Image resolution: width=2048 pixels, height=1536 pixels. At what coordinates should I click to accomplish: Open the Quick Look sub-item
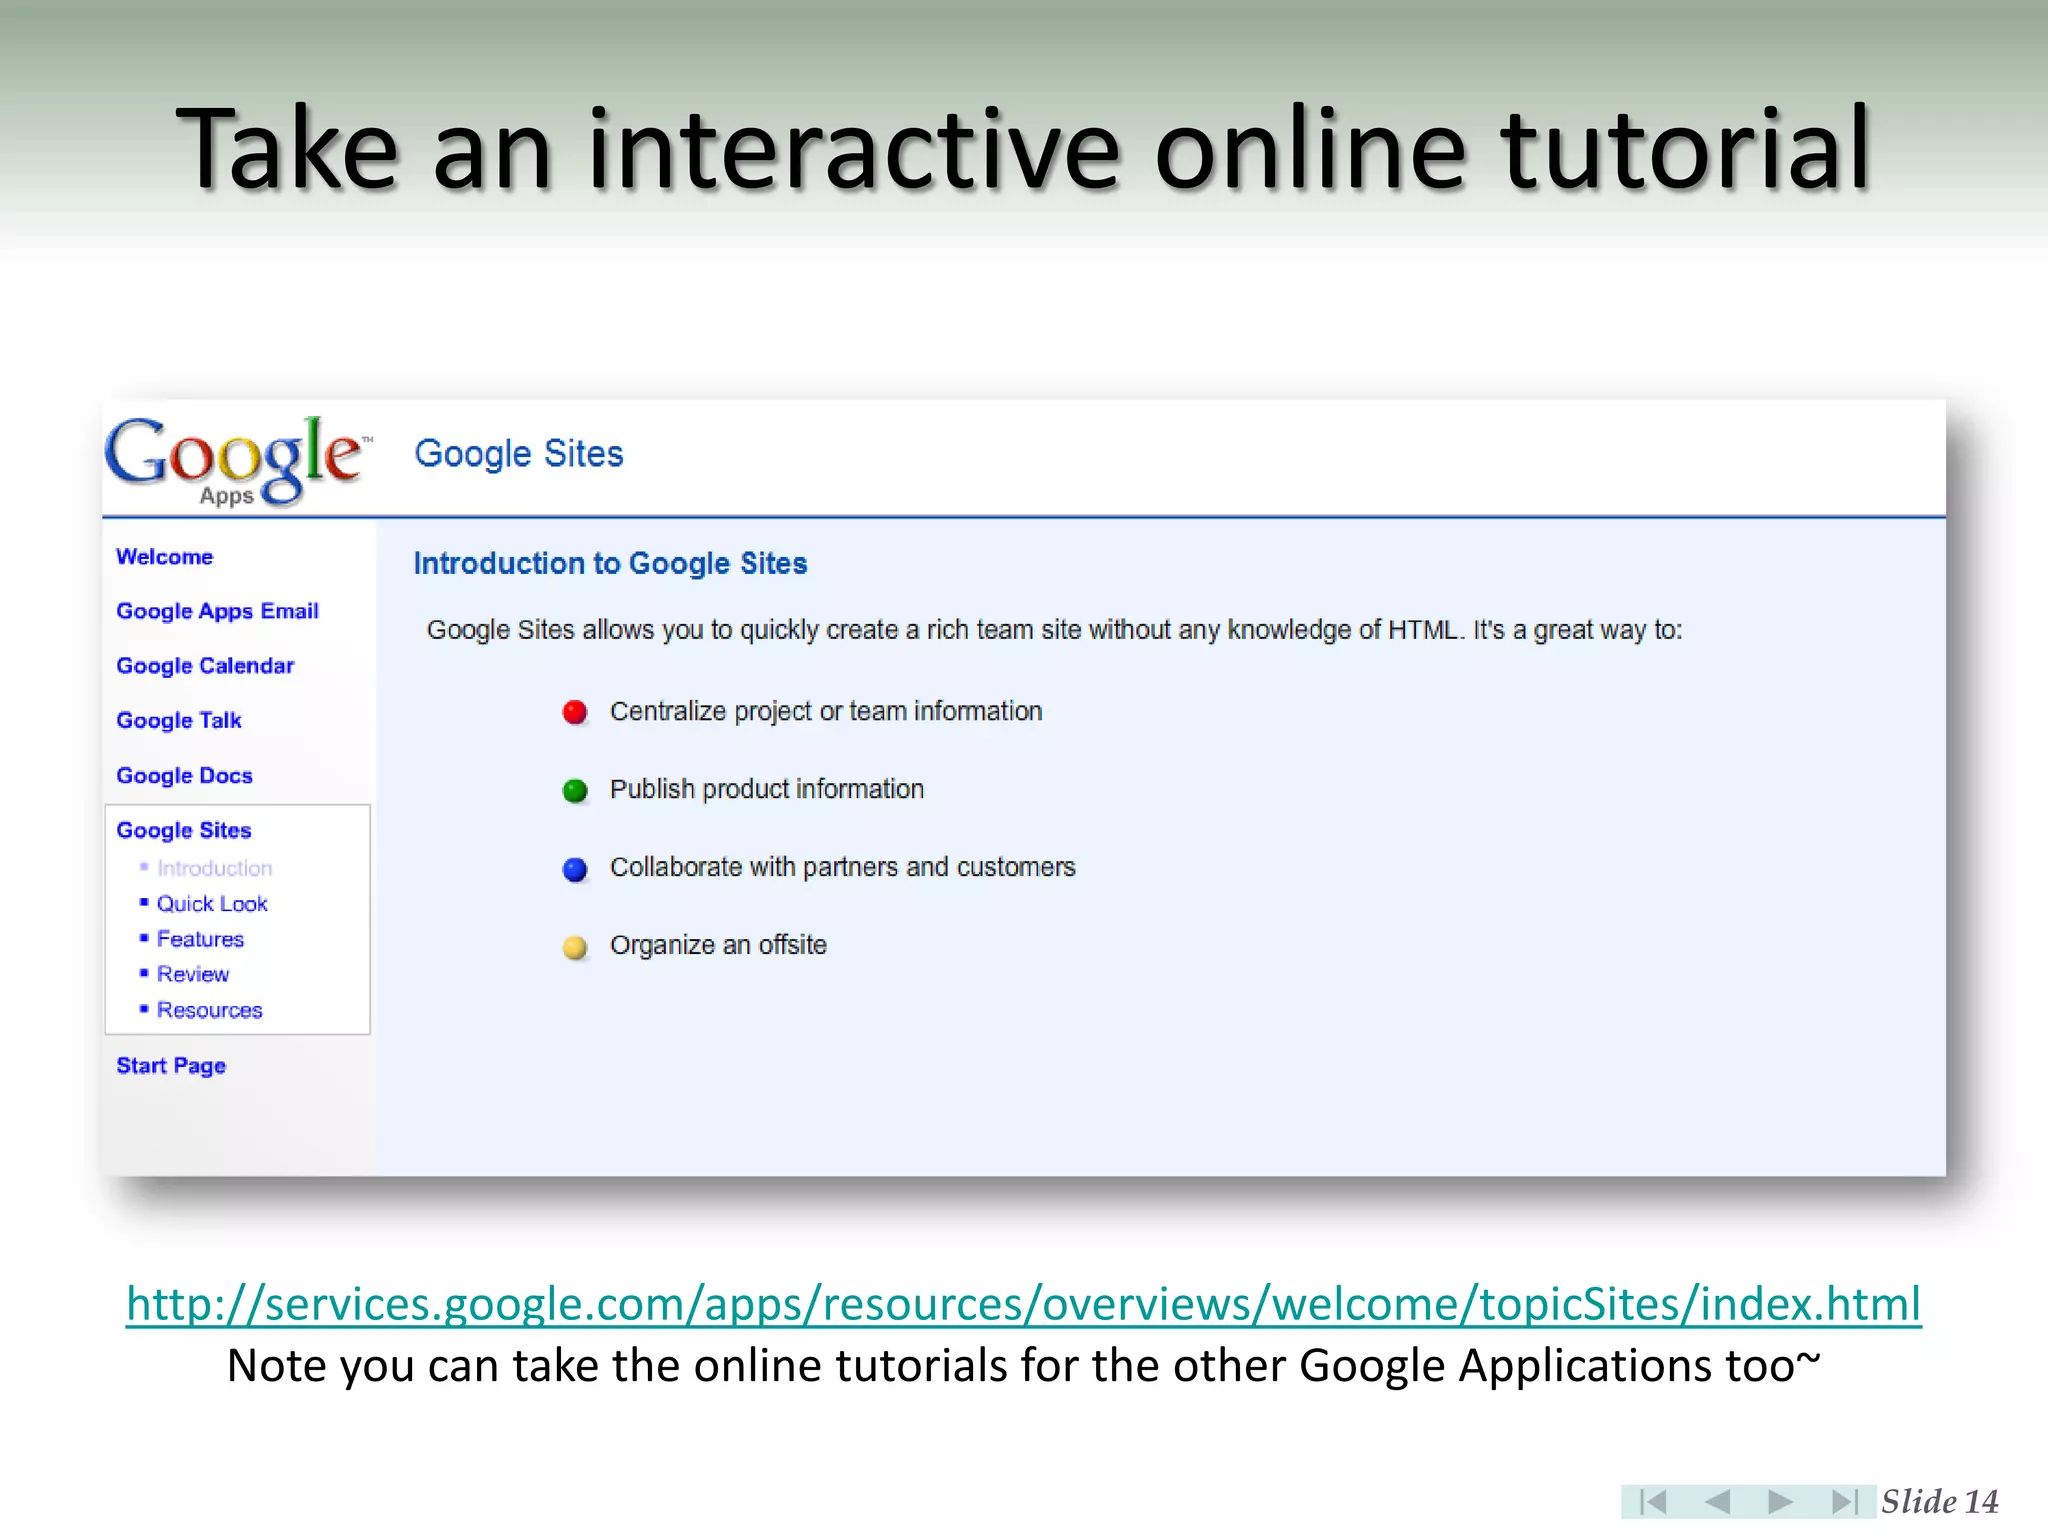(212, 904)
